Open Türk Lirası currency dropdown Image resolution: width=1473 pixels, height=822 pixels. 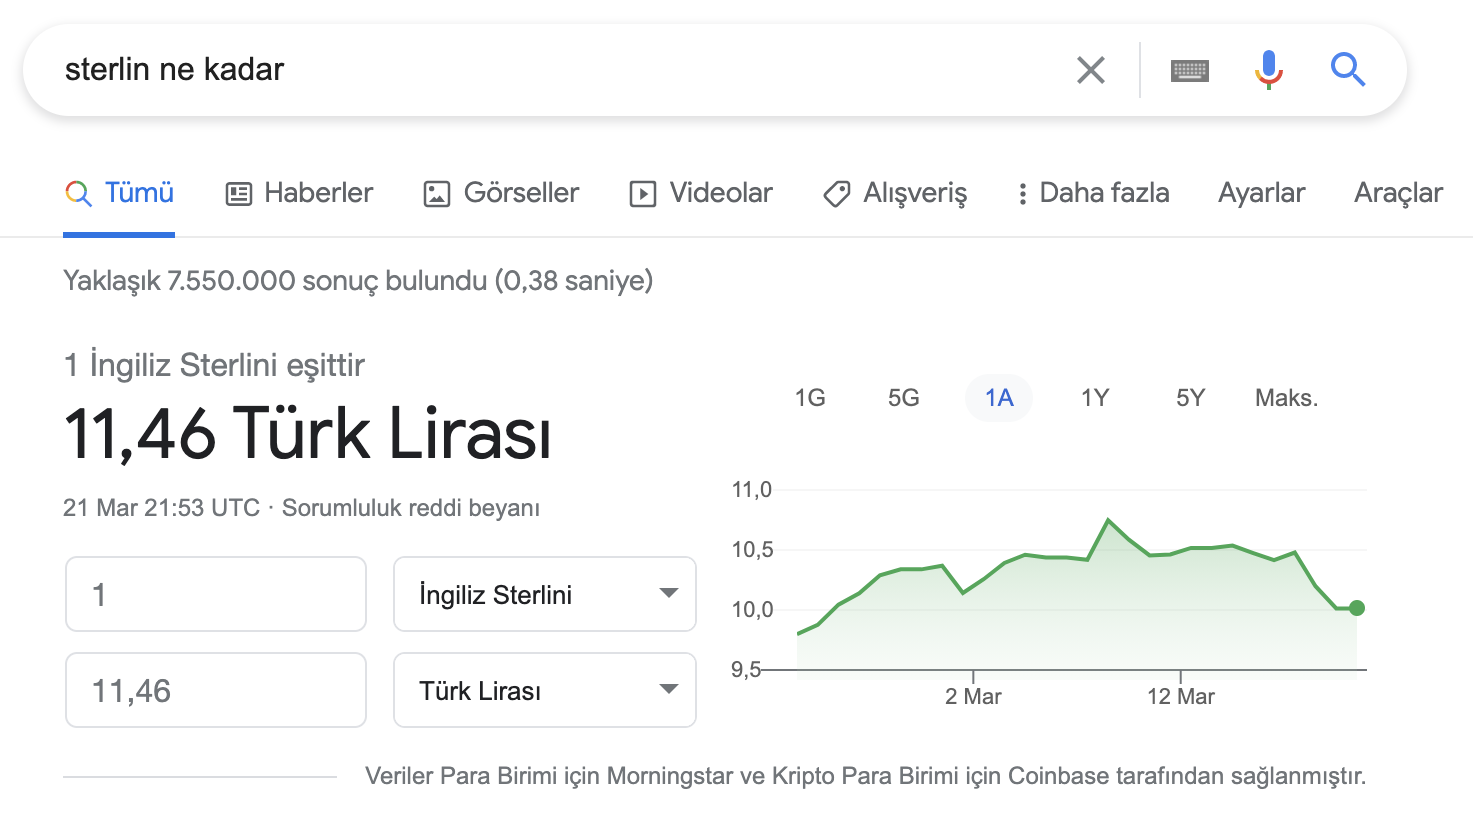point(545,690)
